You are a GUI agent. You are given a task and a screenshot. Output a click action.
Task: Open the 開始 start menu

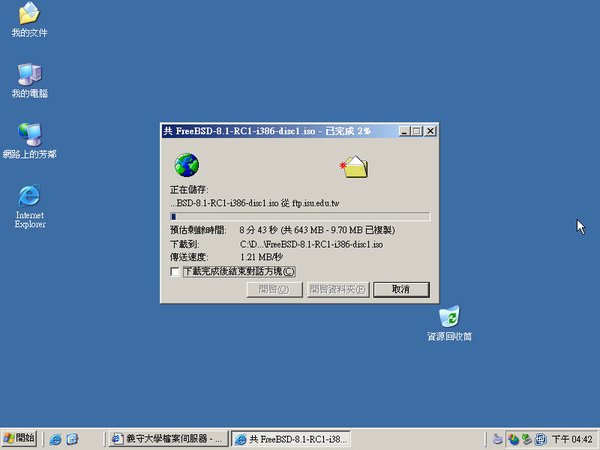click(x=19, y=439)
